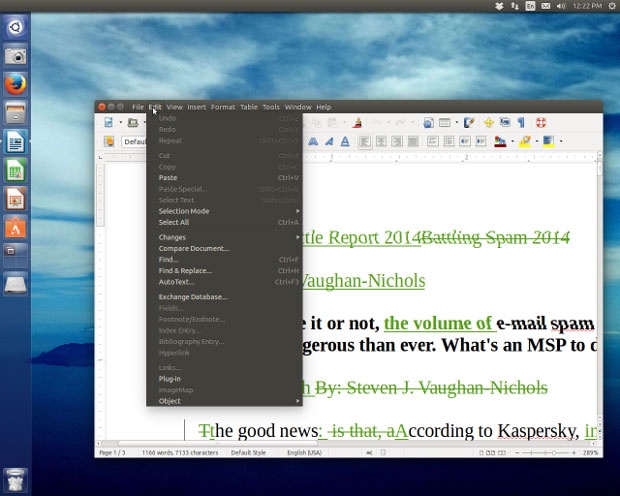Screen dimensions: 620x496
Task: Click the Paragraph Style combo box
Action: point(134,141)
